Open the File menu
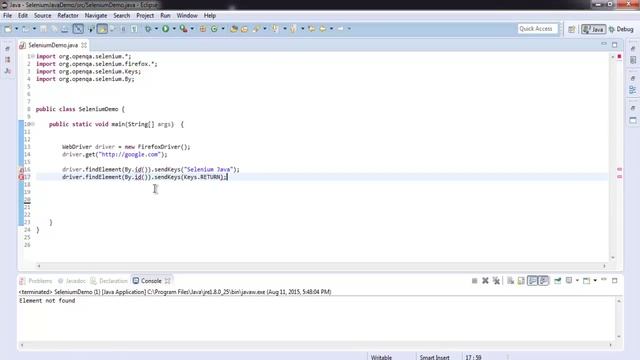 click(7, 16)
